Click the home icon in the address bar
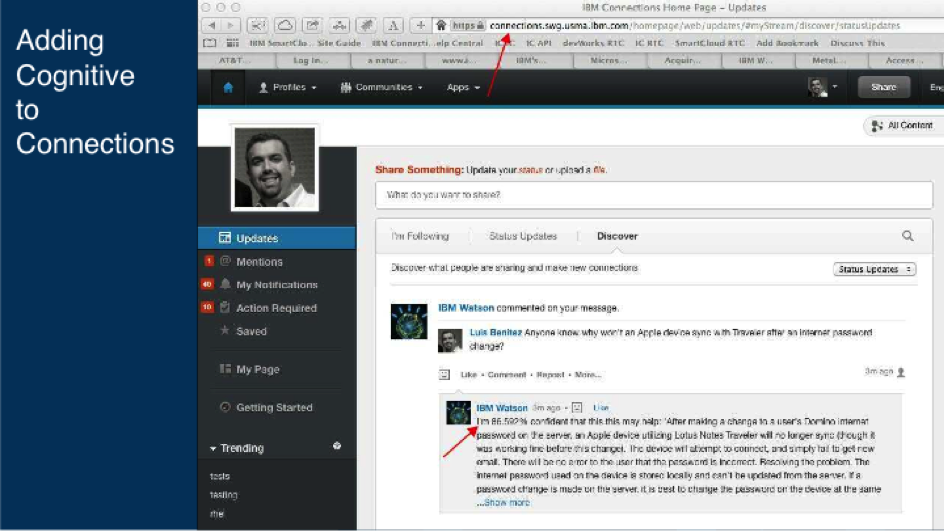The width and height of the screenshot is (945, 532). (x=441, y=25)
